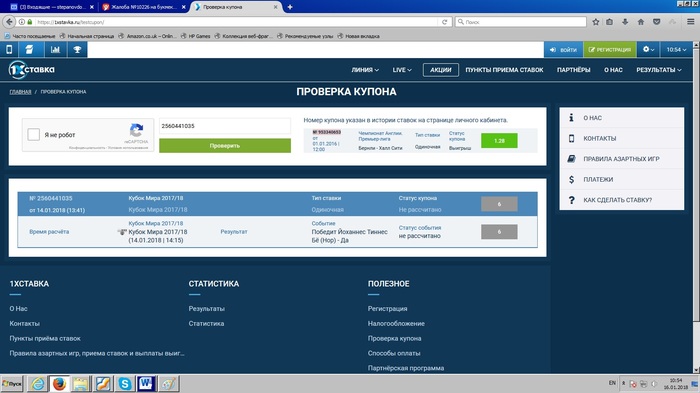Expand the ЛИНИЯ dropdown menu
The height and width of the screenshot is (393, 700).
pos(365,70)
